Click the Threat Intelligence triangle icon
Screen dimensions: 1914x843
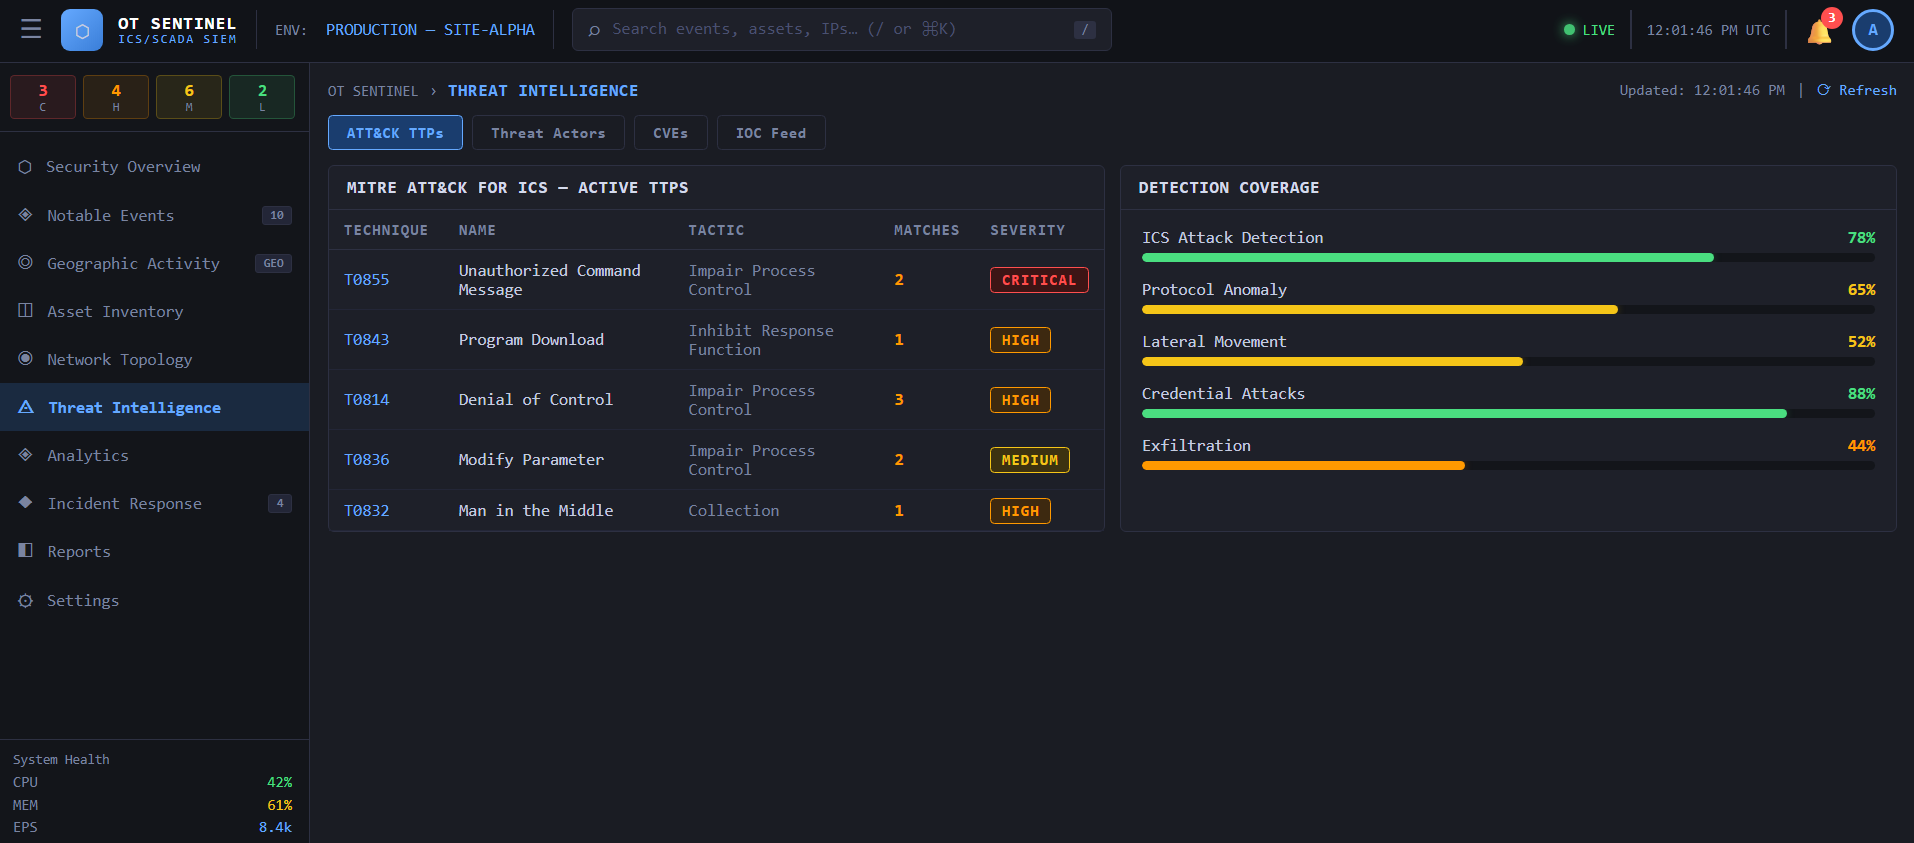tap(26, 407)
